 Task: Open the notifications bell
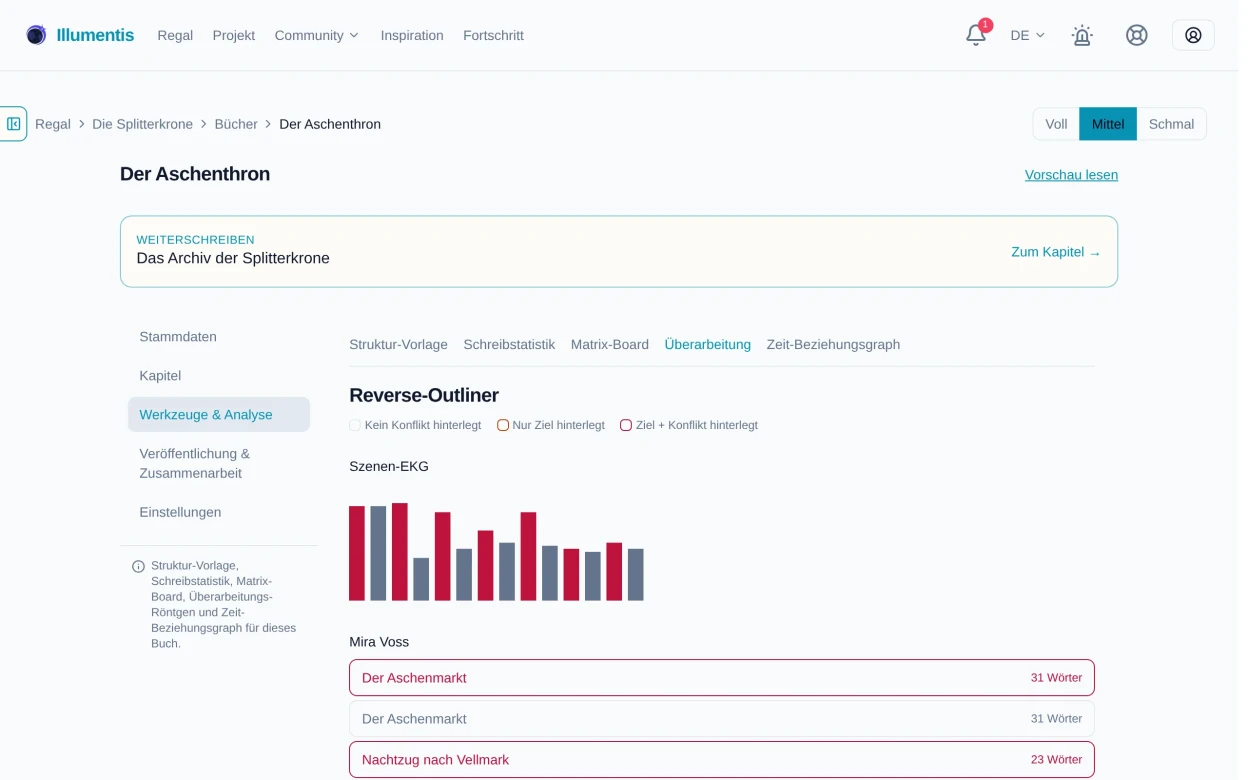click(x=976, y=35)
